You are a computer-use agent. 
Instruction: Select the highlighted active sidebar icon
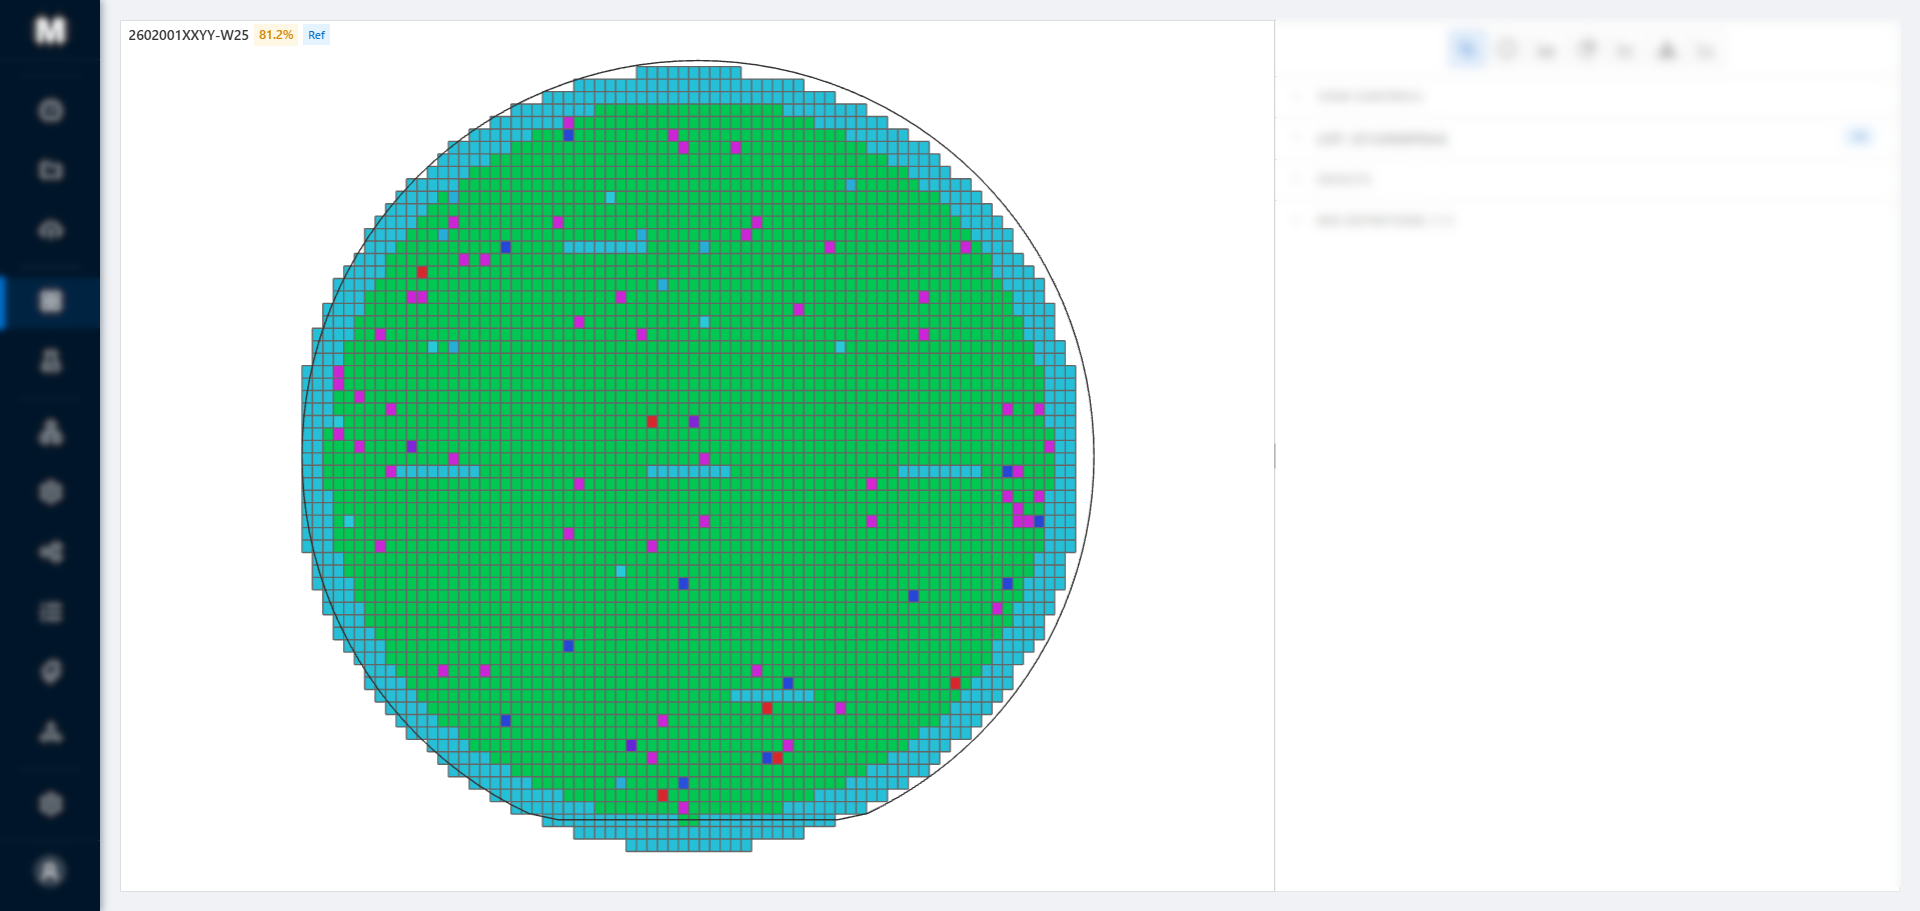click(x=51, y=301)
